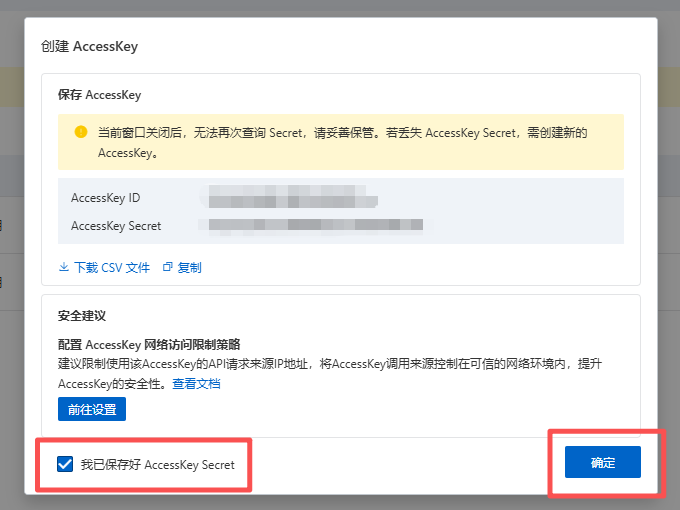This screenshot has width=680, height=510.
Task: Click the 下载 CSV 文件 link text
Action: click(111, 268)
